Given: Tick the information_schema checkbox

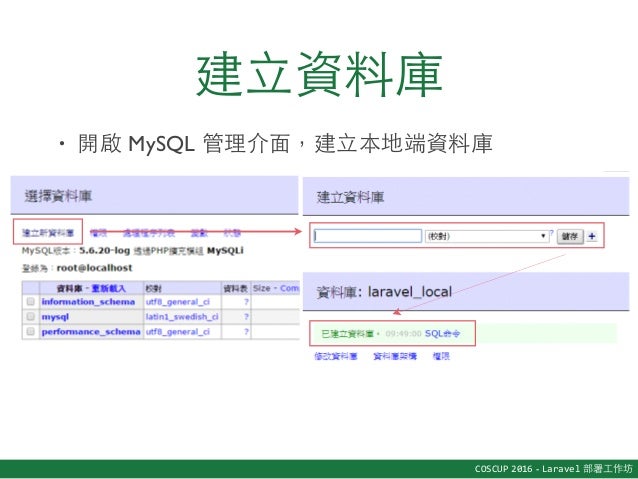Looking at the screenshot, I should [31, 302].
